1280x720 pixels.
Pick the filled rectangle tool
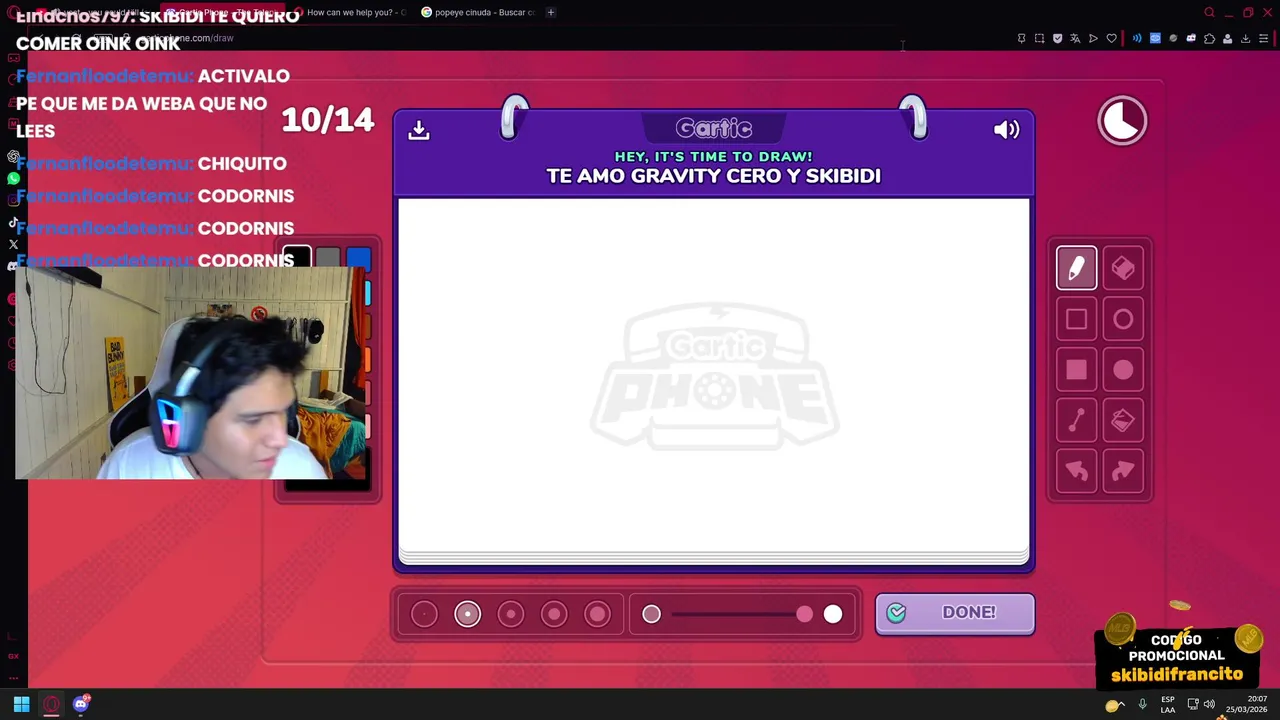point(1076,370)
